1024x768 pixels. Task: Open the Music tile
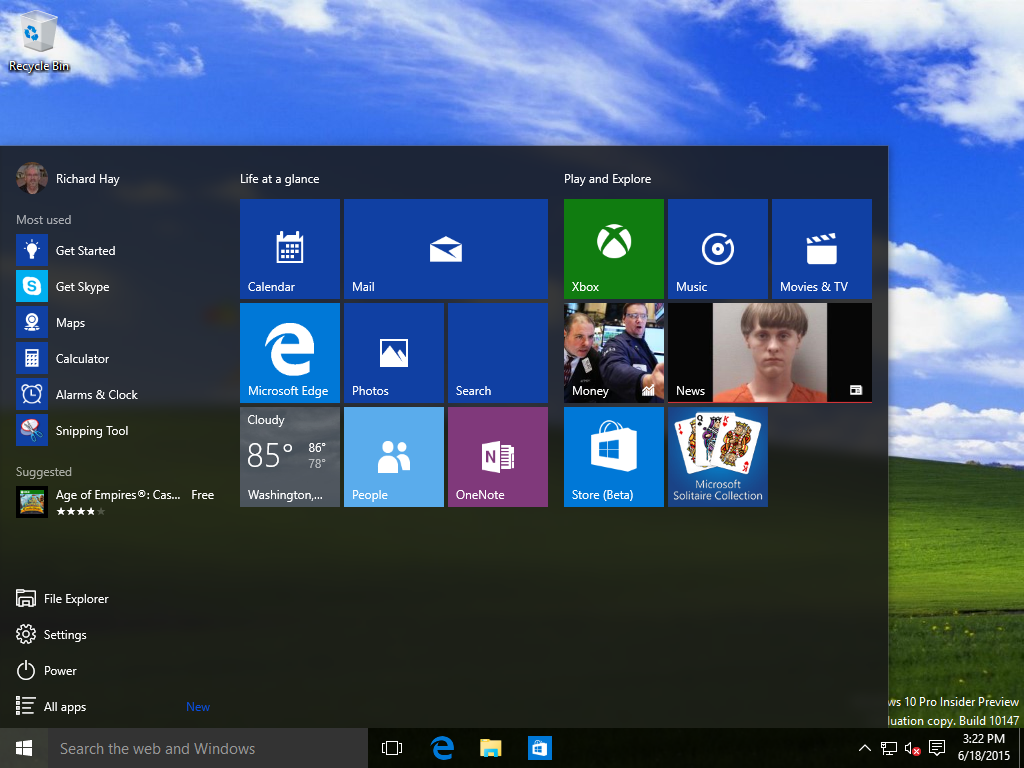click(717, 249)
